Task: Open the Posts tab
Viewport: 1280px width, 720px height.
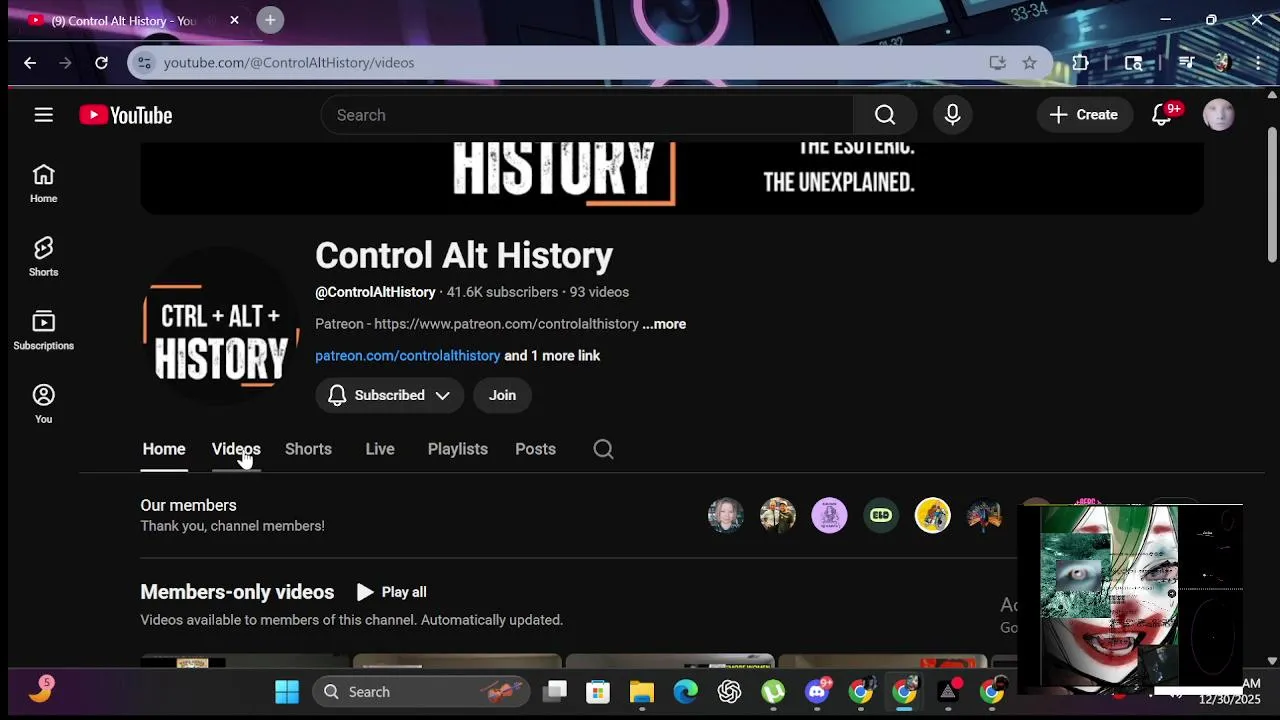Action: tap(535, 449)
